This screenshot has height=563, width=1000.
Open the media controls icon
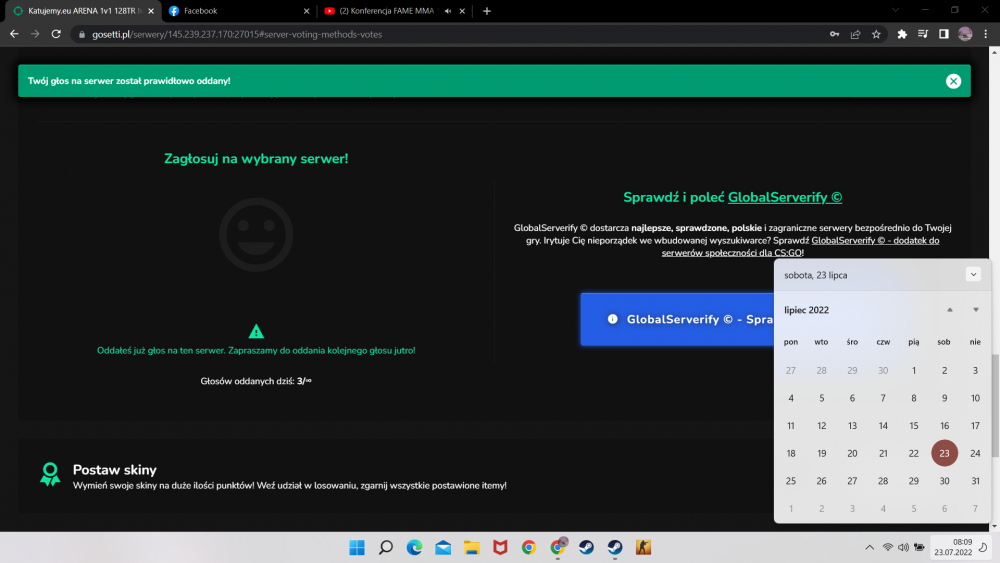point(923,34)
